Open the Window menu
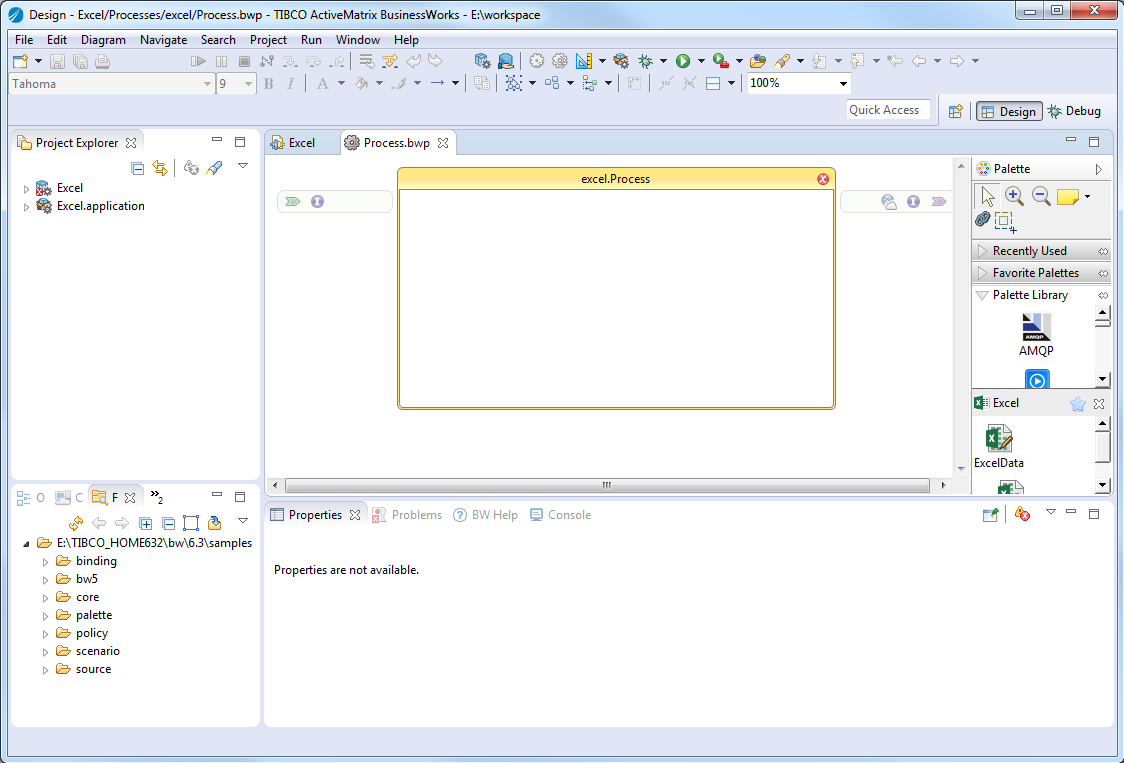The width and height of the screenshot is (1124, 763). pos(358,40)
